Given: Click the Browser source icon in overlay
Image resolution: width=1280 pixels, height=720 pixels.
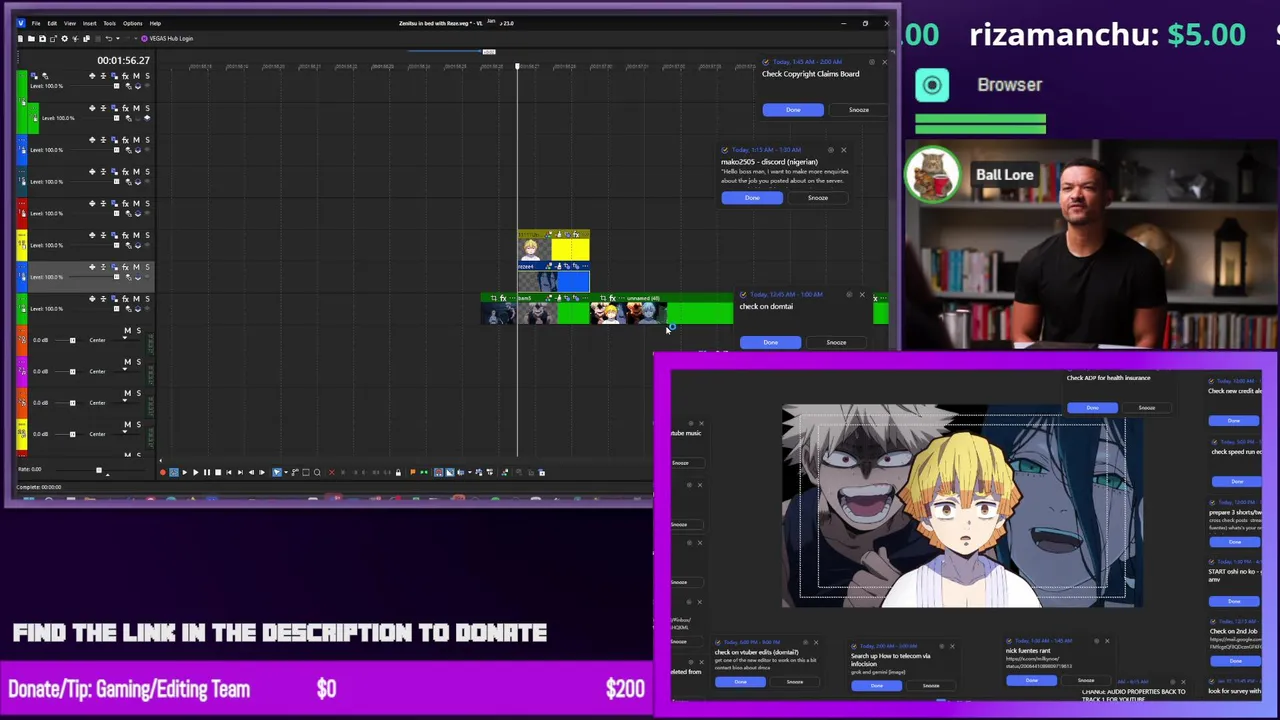Looking at the screenshot, I should (932, 85).
